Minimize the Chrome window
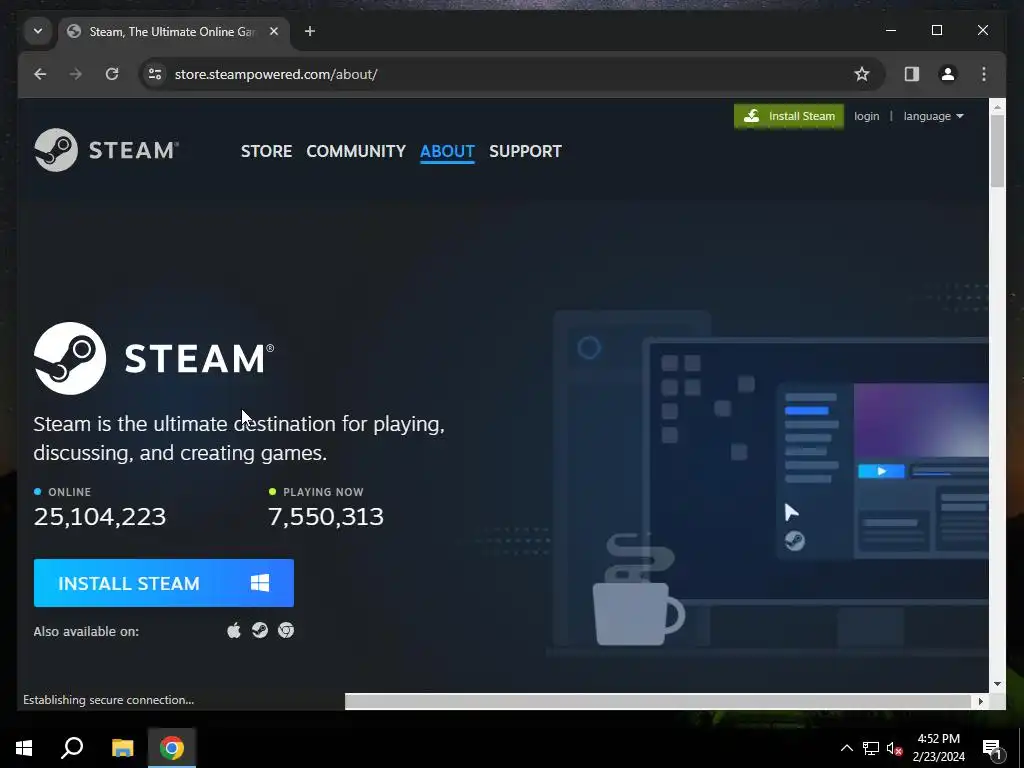The width and height of the screenshot is (1024, 768). tap(890, 31)
